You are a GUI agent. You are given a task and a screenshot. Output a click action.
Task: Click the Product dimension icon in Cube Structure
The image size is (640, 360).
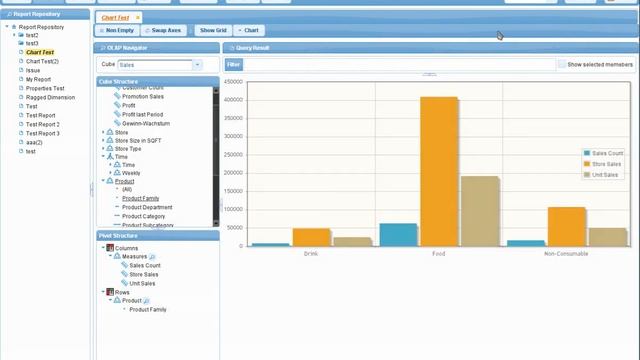coord(110,180)
